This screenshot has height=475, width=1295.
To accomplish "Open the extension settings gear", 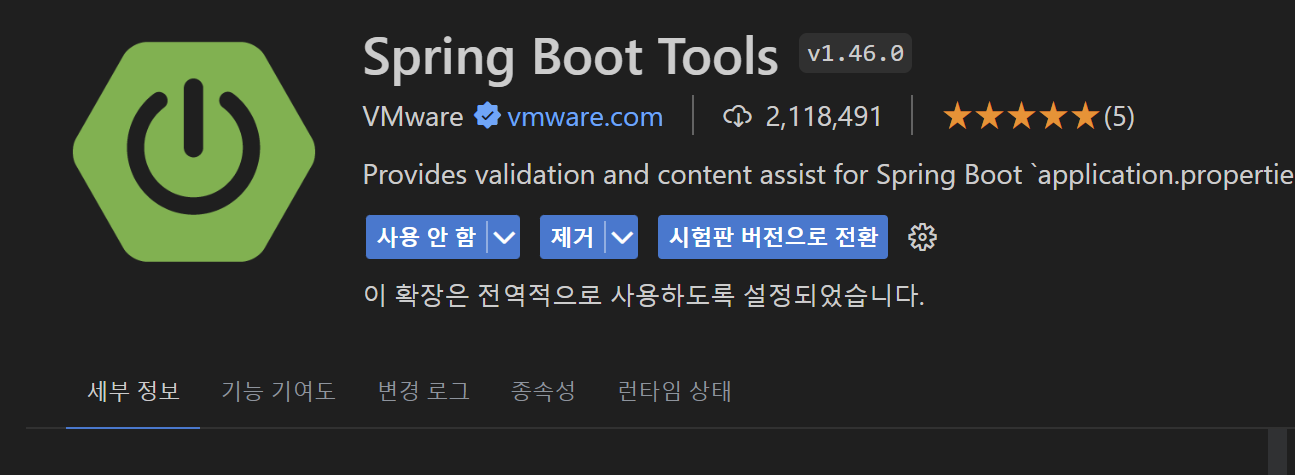I will [x=921, y=237].
